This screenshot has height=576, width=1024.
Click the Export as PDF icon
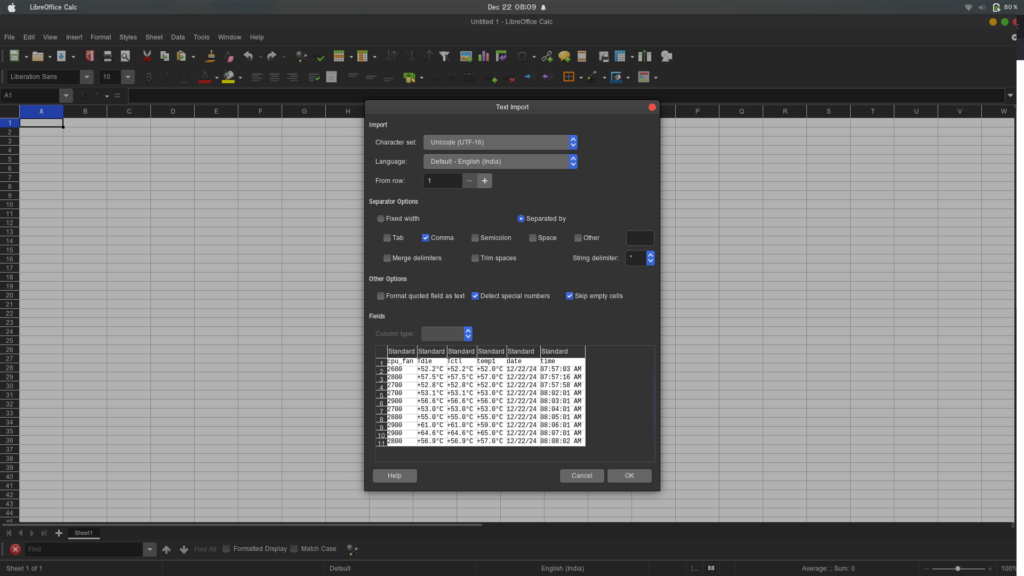[89, 56]
